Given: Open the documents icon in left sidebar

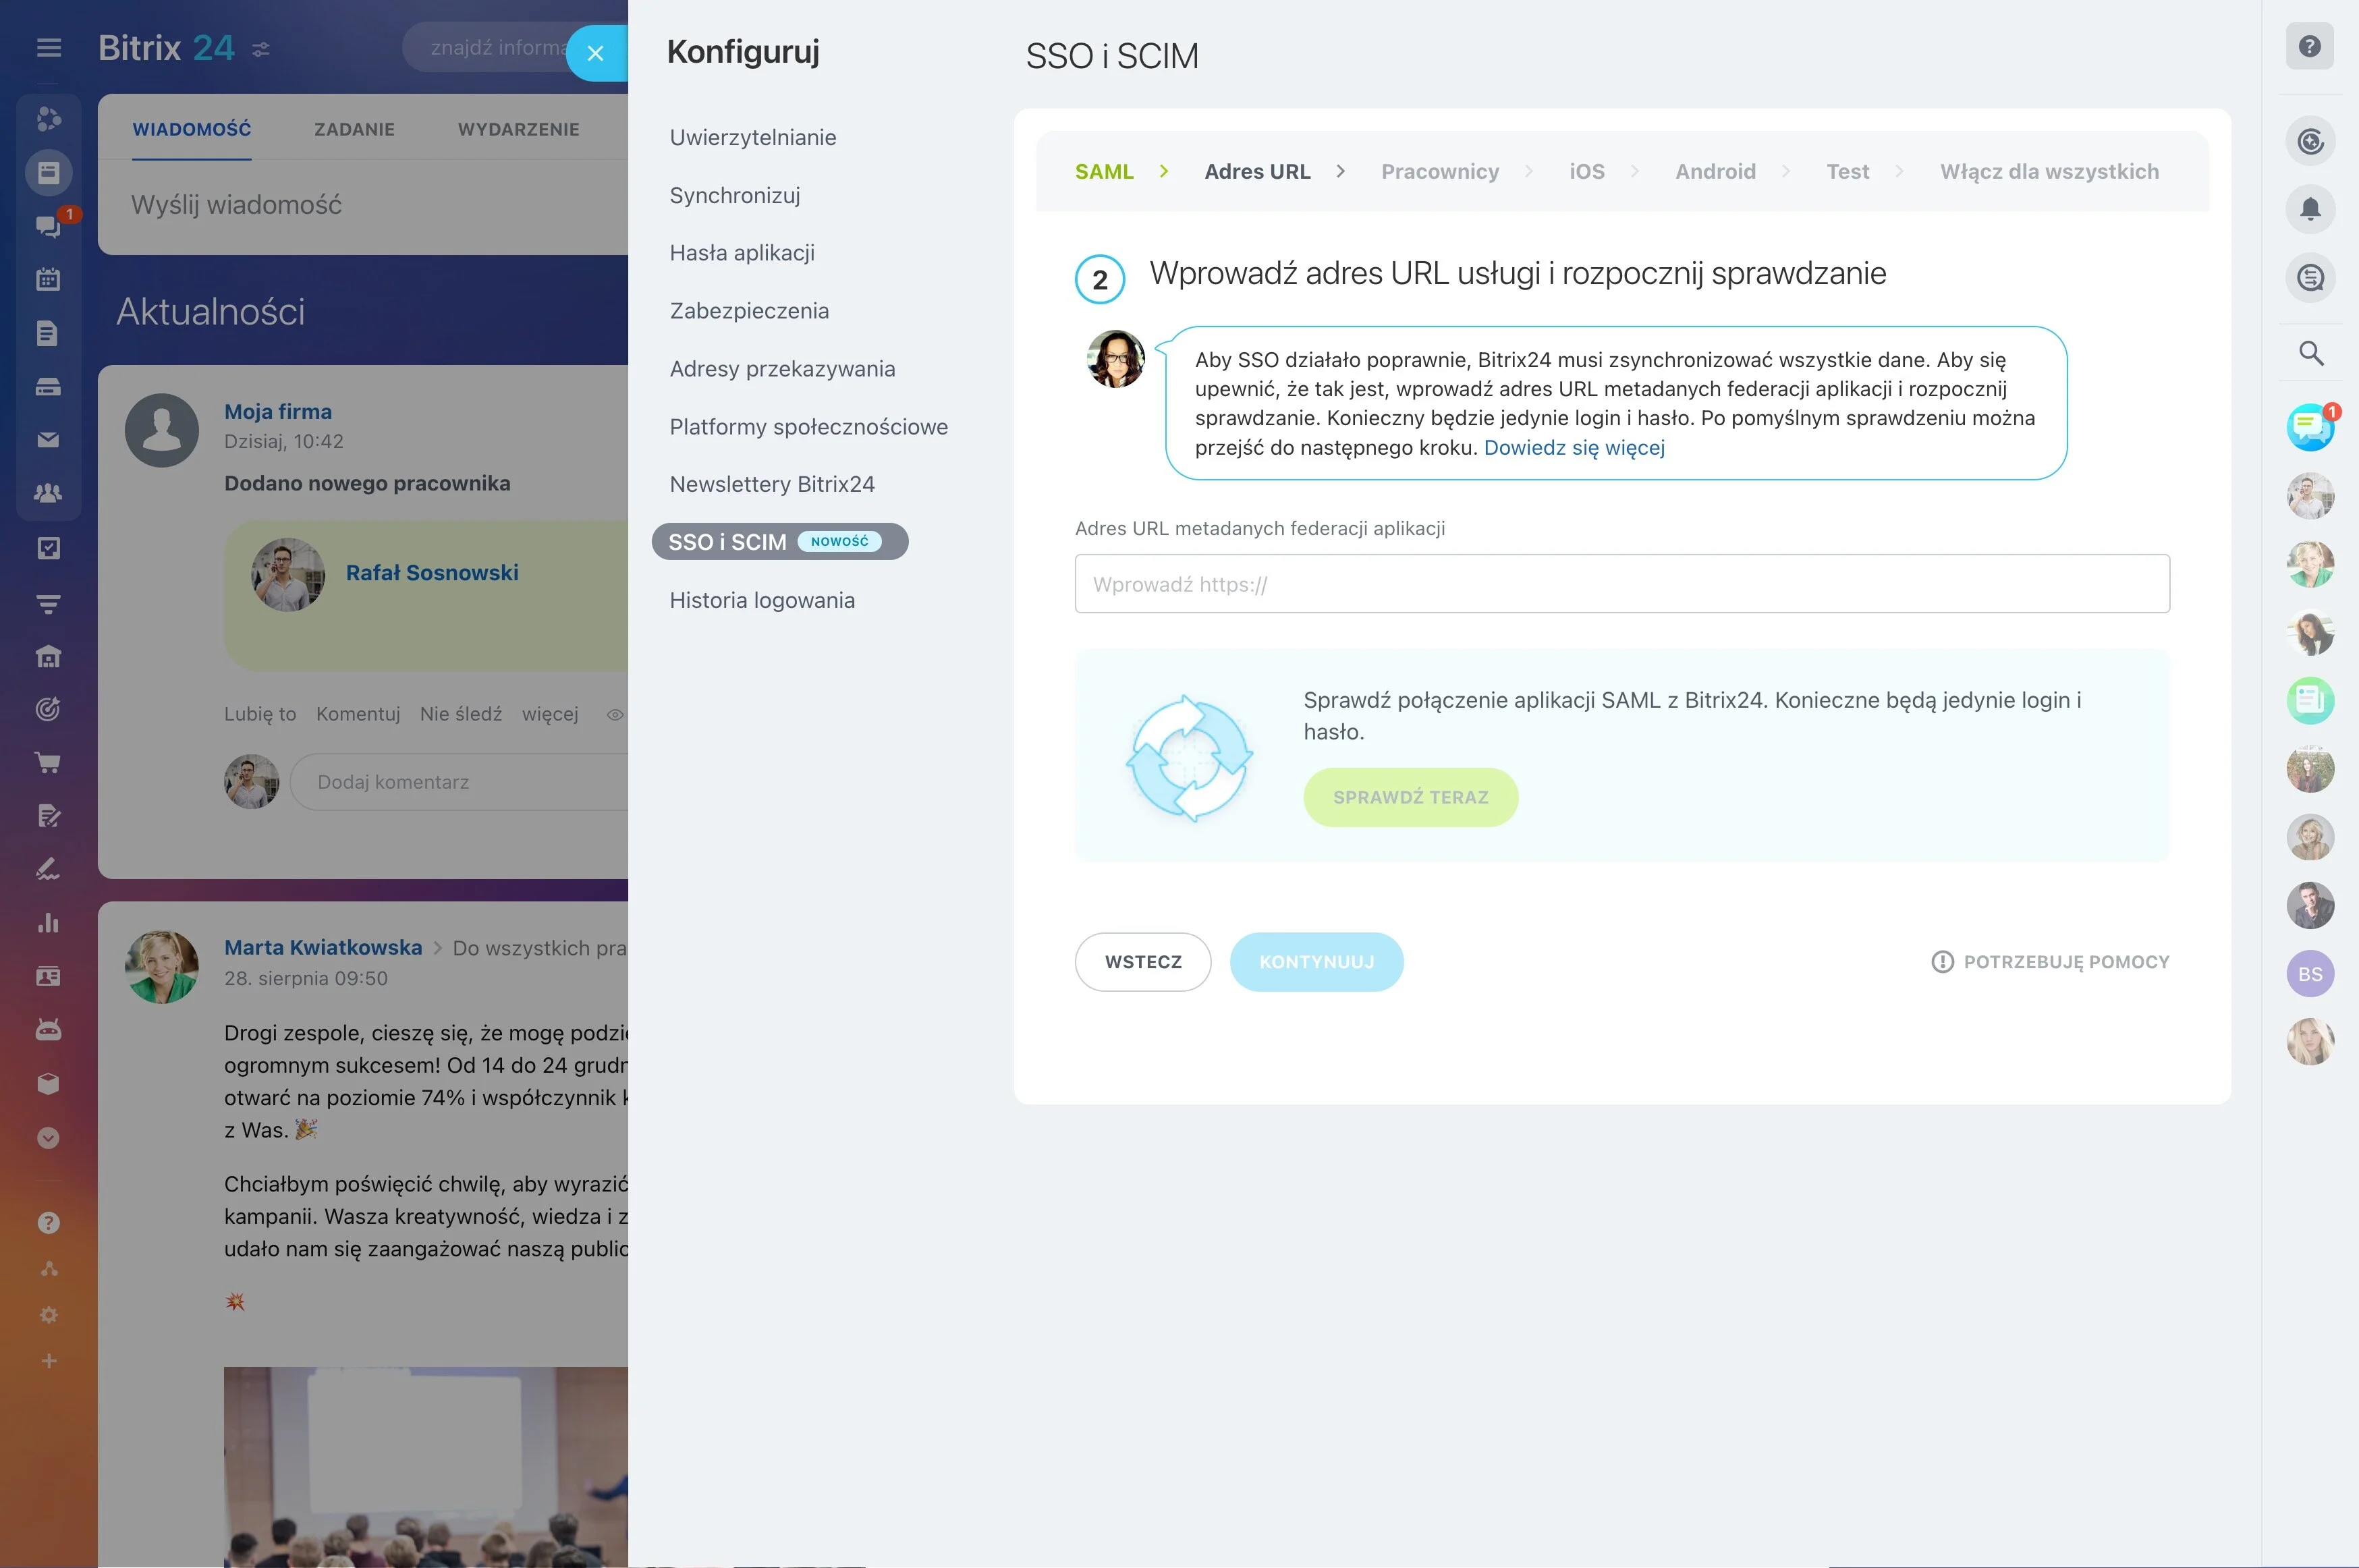Looking at the screenshot, I should click(x=48, y=333).
